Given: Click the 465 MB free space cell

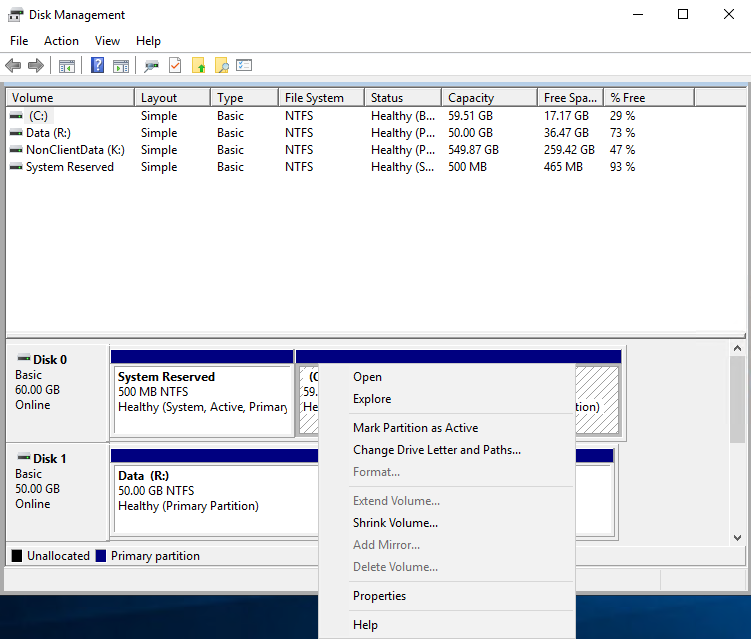Looking at the screenshot, I should pyautogui.click(x=563, y=167).
